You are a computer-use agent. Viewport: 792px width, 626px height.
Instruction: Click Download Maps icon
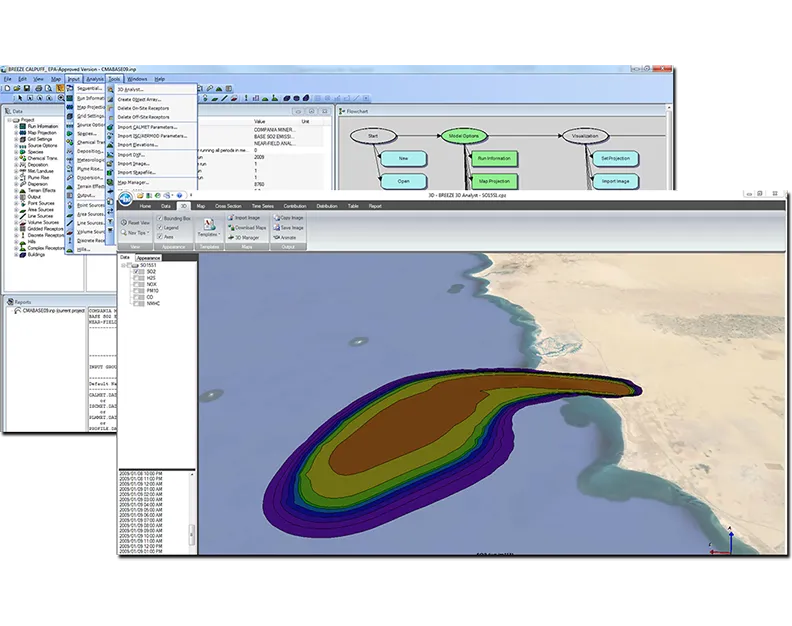pos(230,228)
